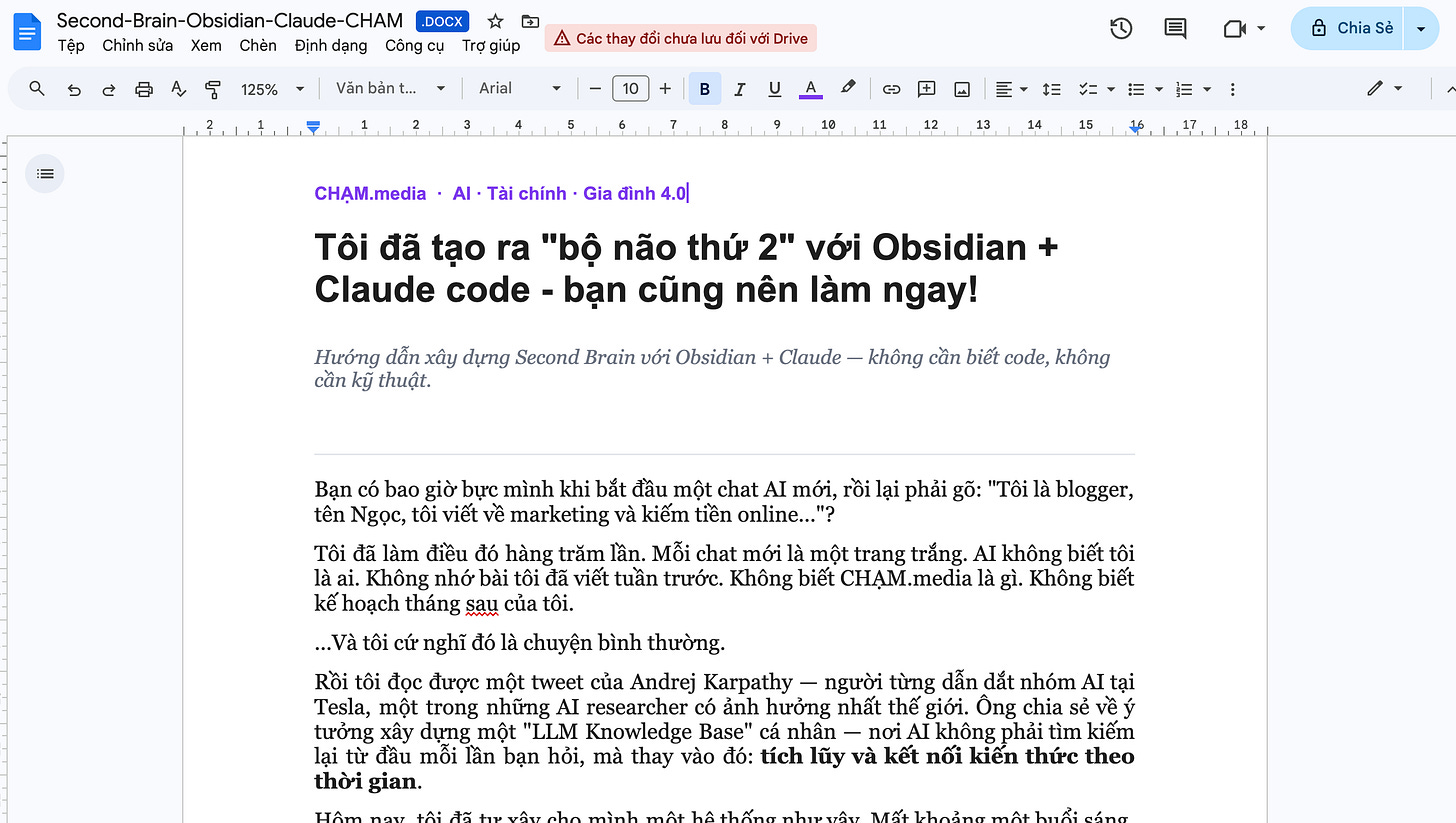Screen dimensions: 1456x823
Task: Move document to folder icon
Action: 530,21
